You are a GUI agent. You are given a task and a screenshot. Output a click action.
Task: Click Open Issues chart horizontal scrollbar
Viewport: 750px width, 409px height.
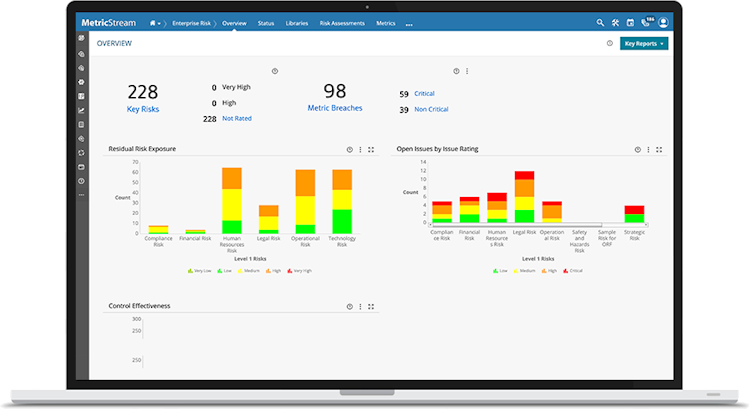517,224
